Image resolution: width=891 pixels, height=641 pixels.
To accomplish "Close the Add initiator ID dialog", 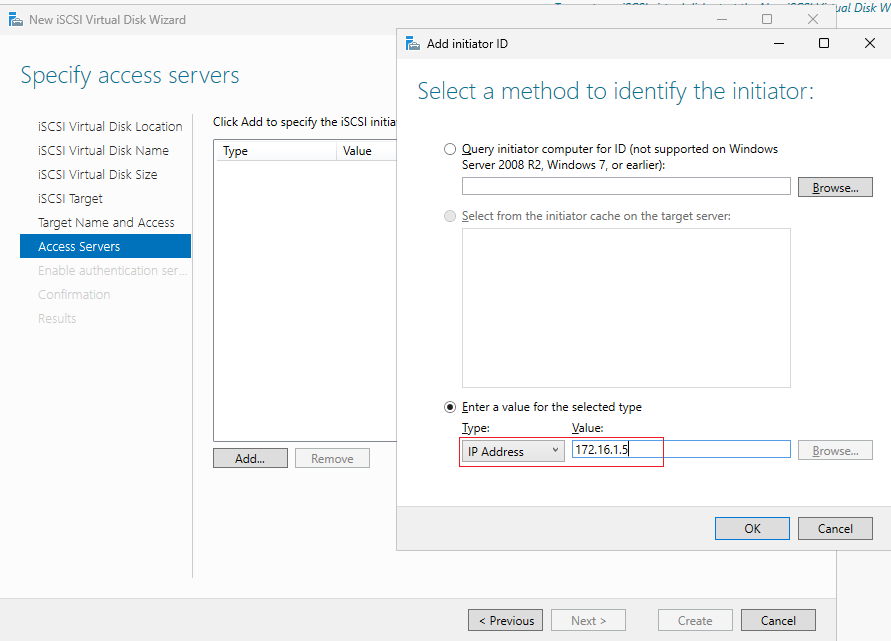I will point(869,44).
